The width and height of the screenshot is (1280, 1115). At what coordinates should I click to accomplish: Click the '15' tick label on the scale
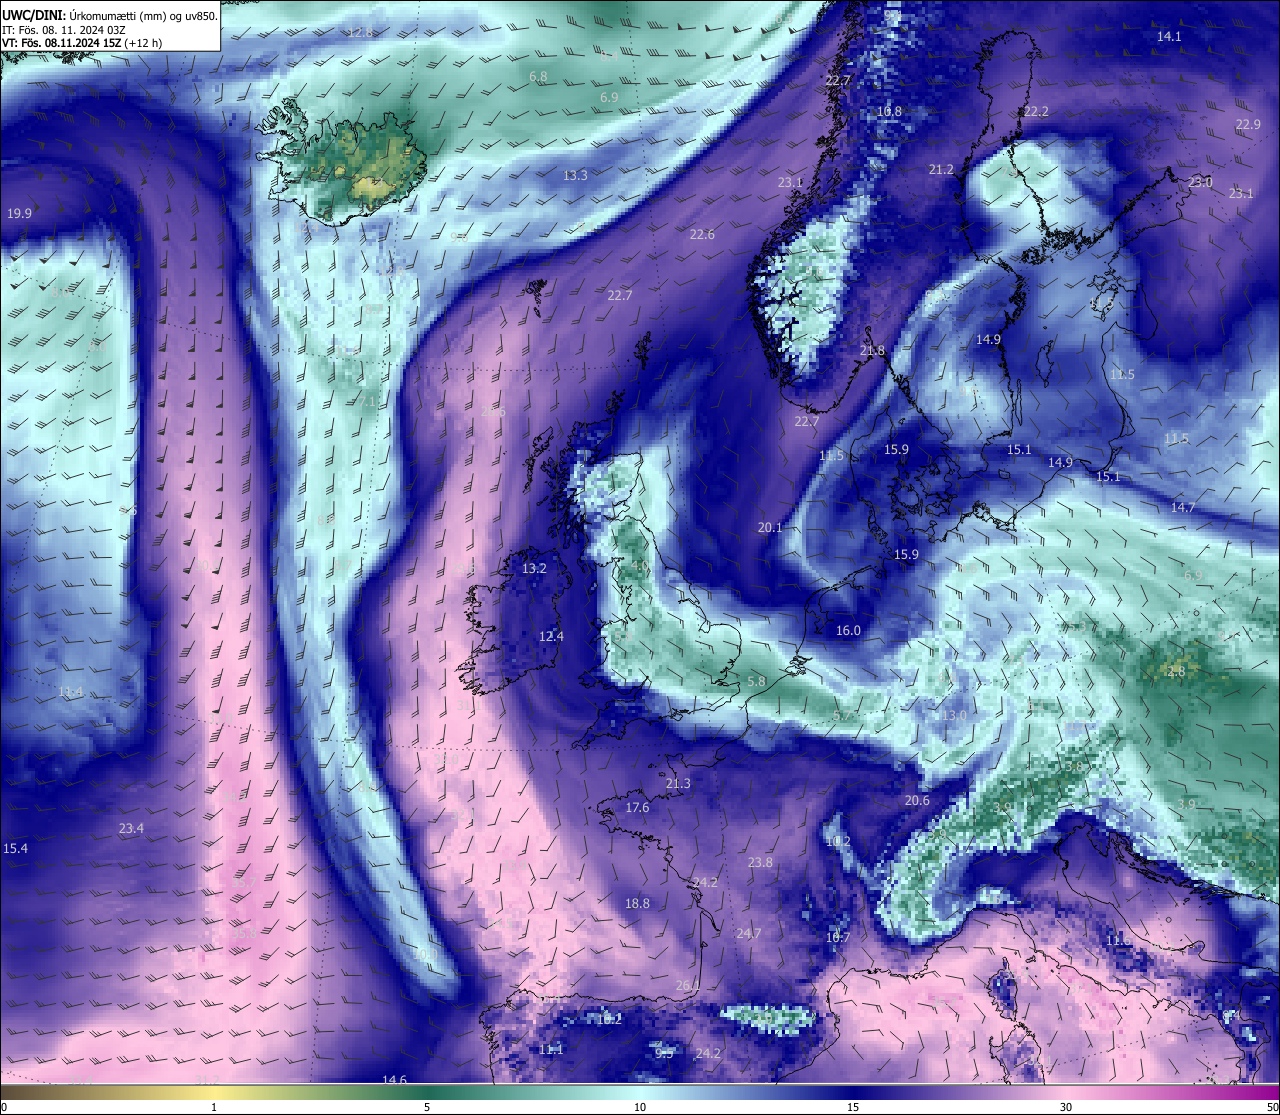point(853,1107)
